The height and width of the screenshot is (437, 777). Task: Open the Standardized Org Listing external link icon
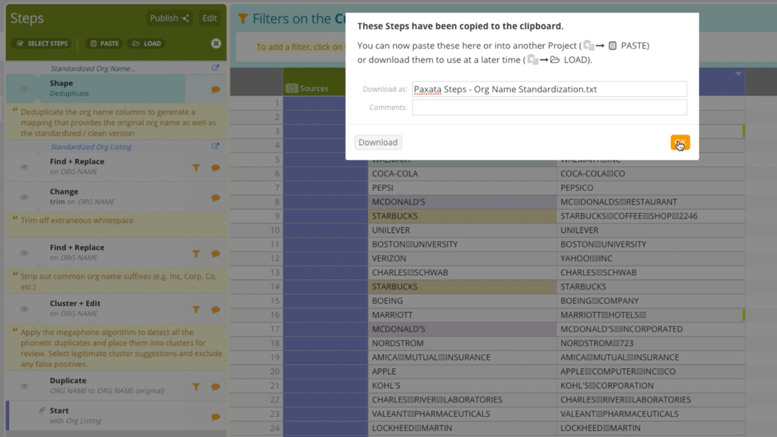pyautogui.click(x=215, y=146)
